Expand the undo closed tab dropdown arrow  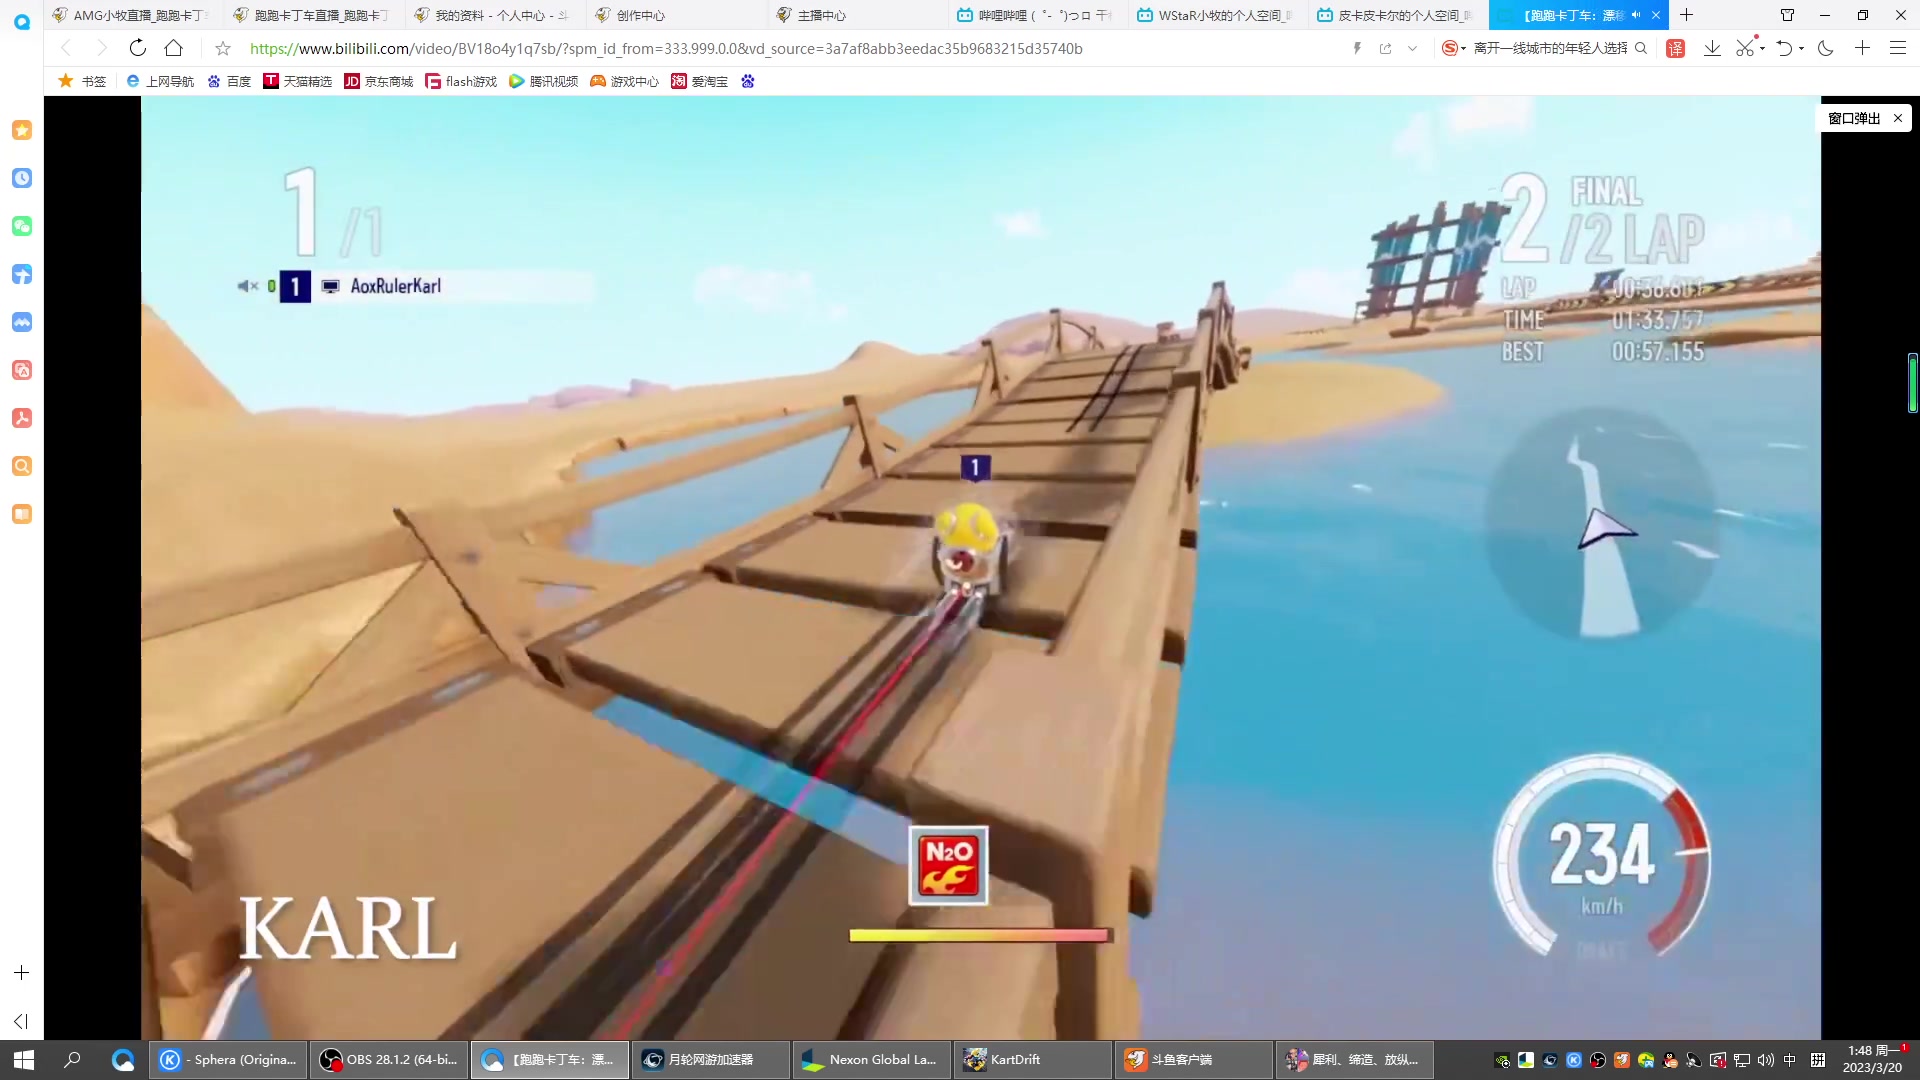pos(1802,48)
